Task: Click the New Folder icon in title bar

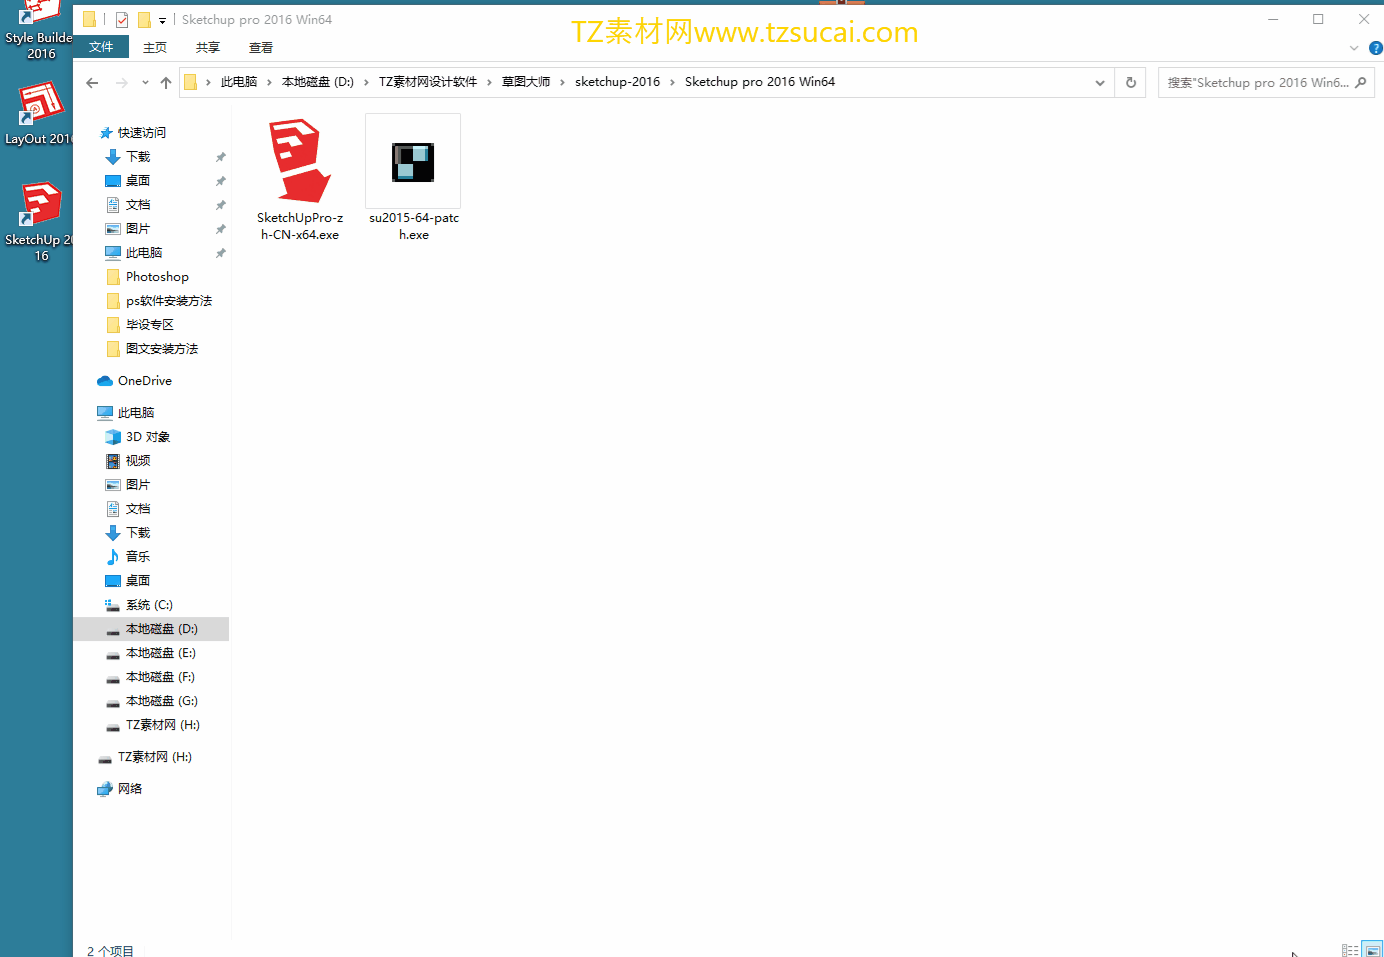Action: (144, 20)
